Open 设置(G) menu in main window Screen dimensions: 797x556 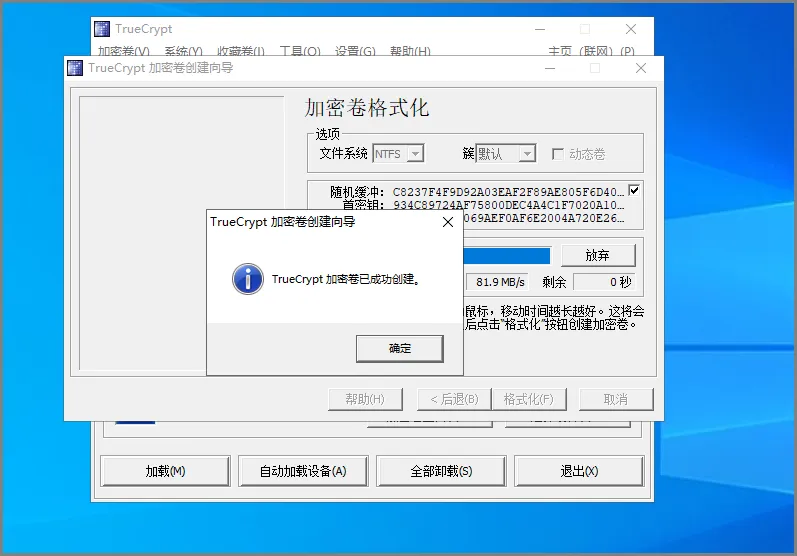[x=355, y=51]
